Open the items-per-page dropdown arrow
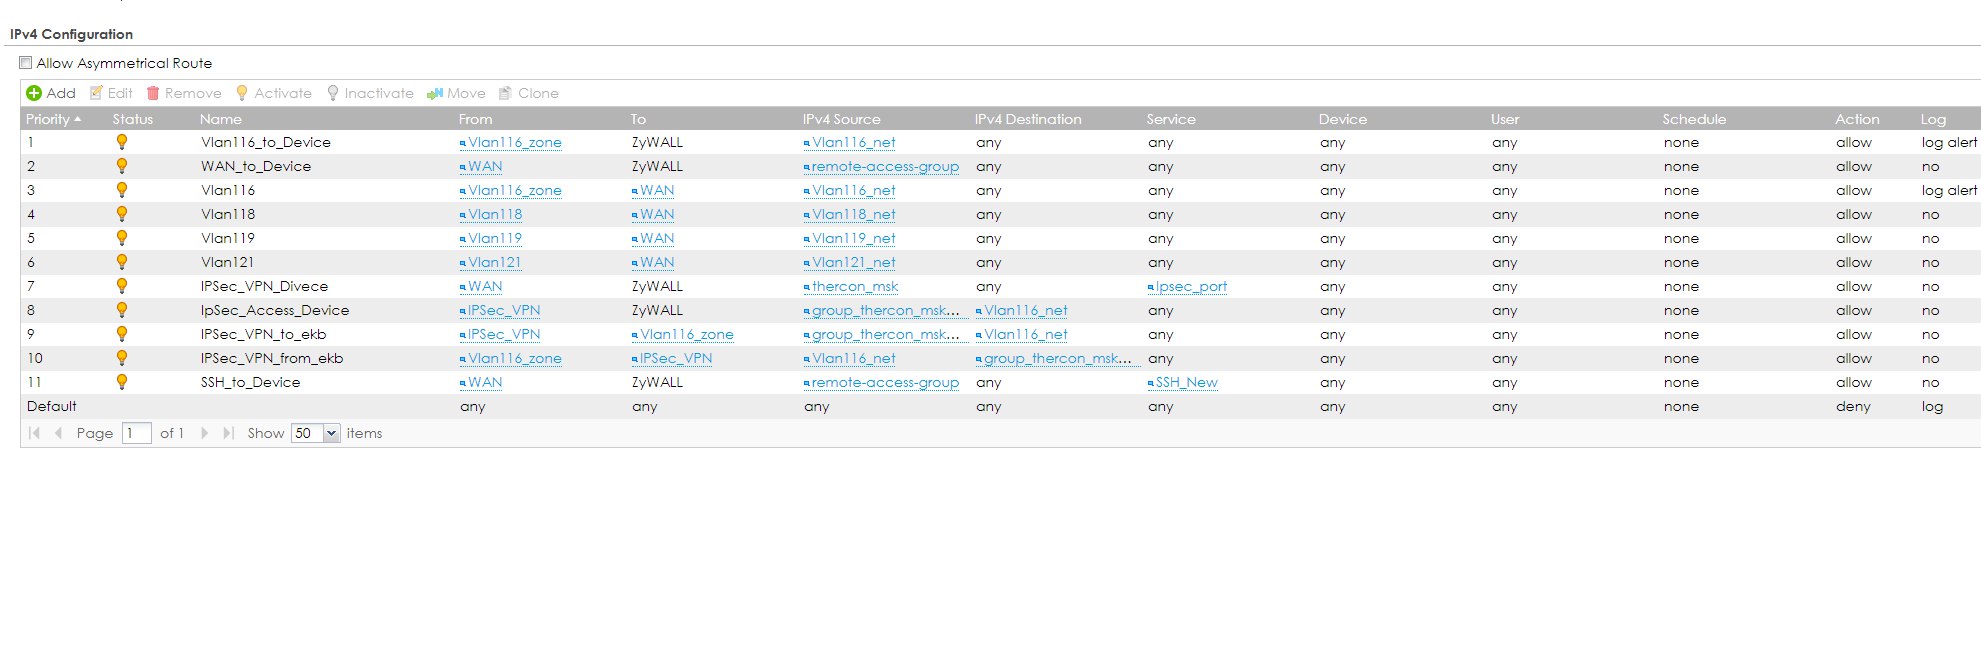 (331, 433)
